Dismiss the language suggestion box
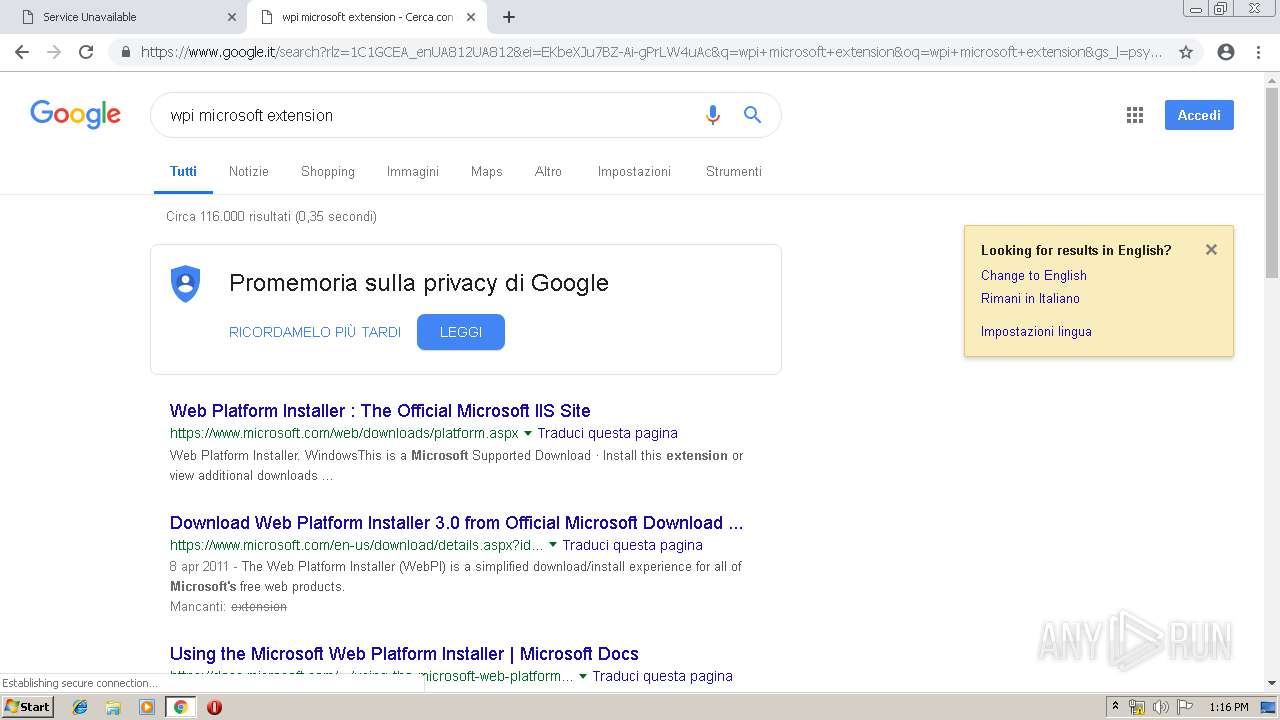This screenshot has width=1280, height=720. [x=1211, y=250]
